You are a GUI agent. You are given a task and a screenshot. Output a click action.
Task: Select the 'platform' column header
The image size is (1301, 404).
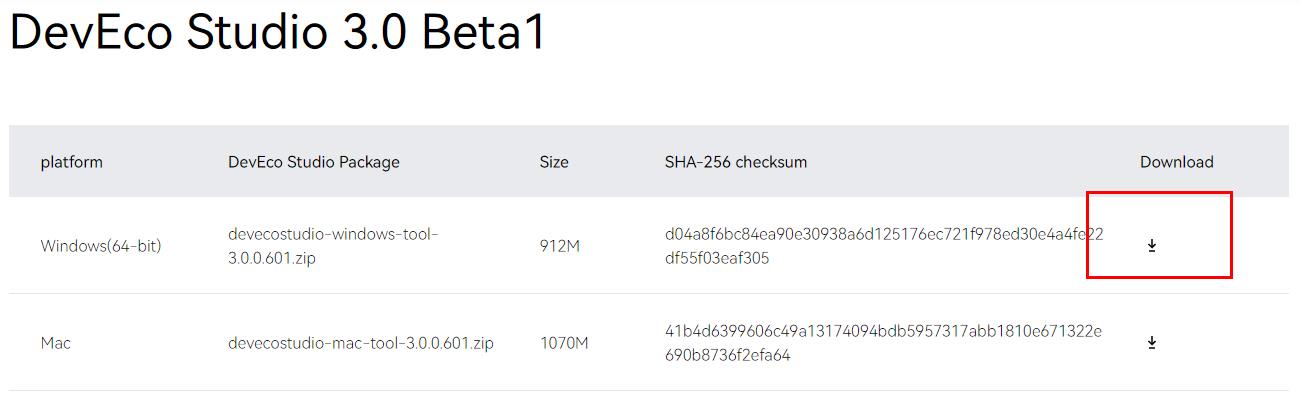[x=71, y=162]
